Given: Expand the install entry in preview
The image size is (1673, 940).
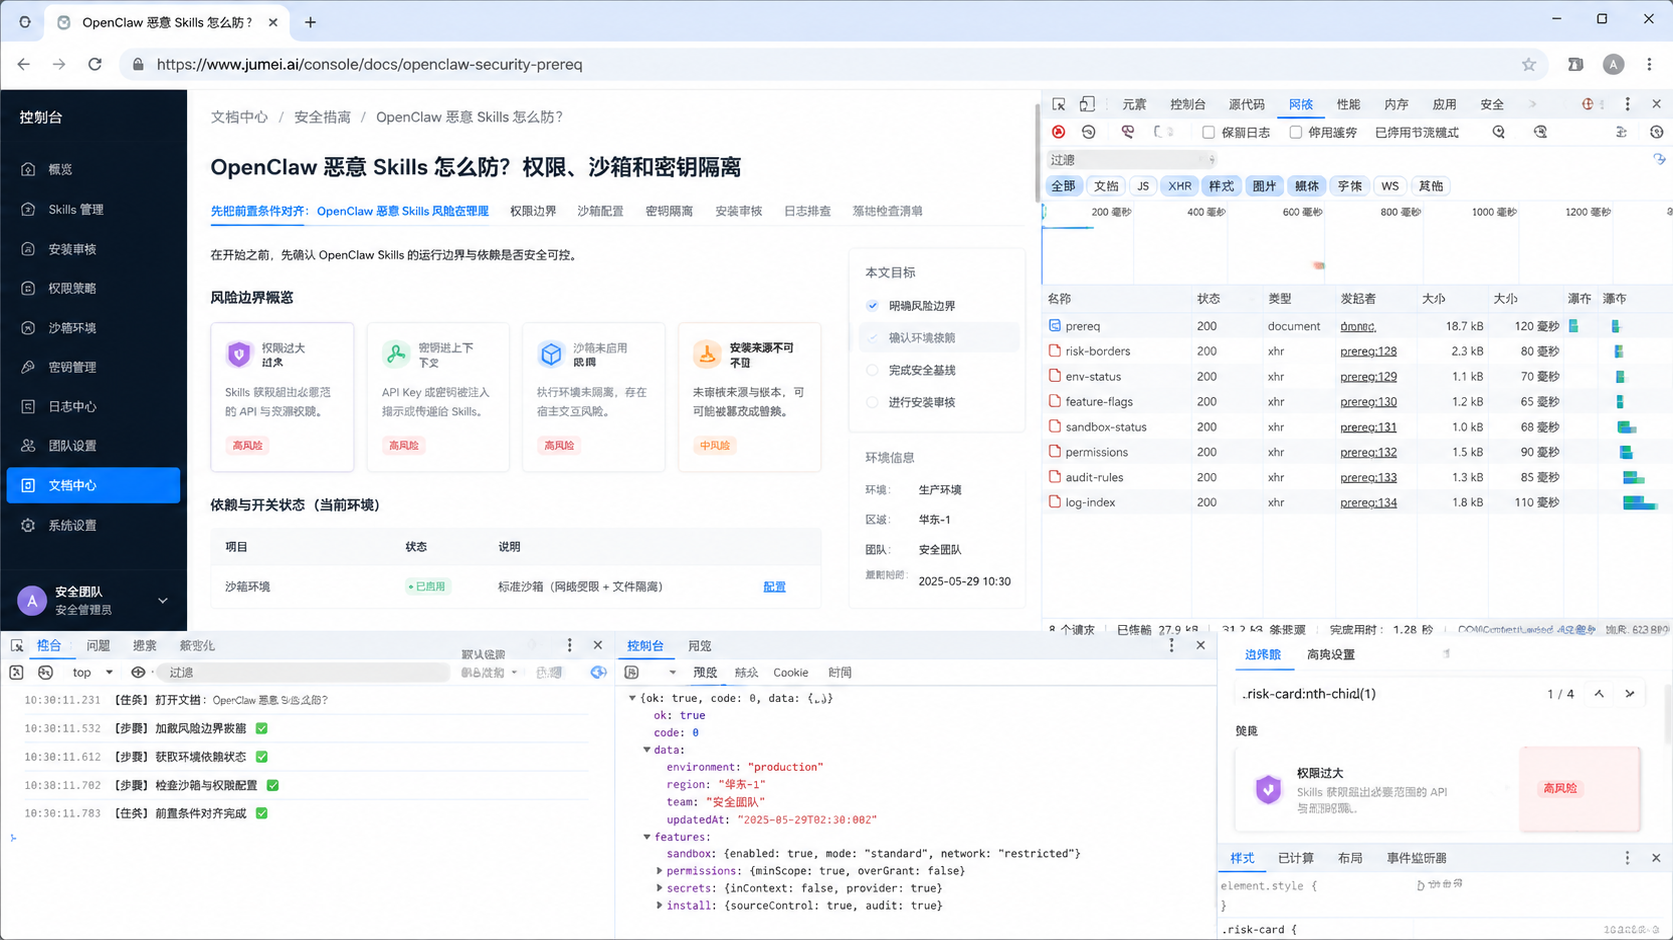Looking at the screenshot, I should 660,906.
